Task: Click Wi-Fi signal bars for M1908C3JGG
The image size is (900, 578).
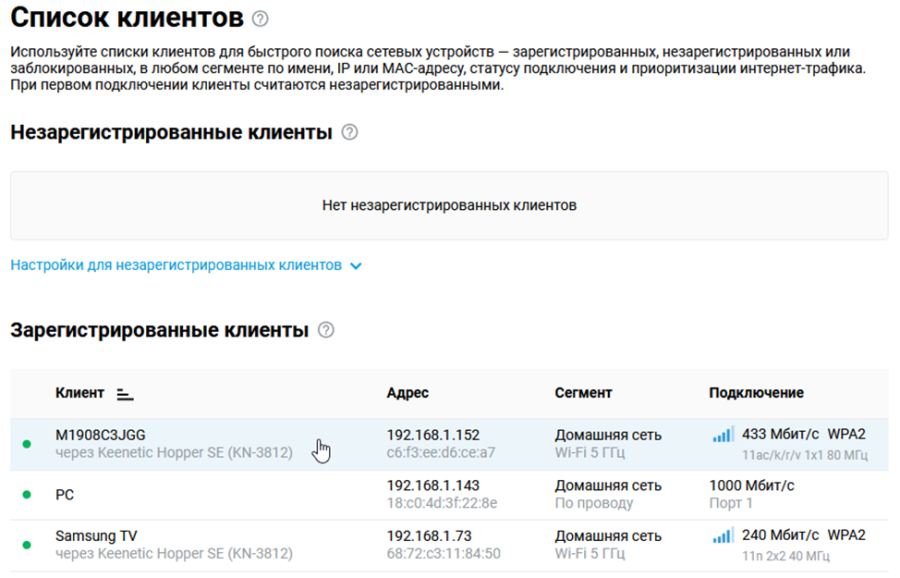Action: [723, 435]
